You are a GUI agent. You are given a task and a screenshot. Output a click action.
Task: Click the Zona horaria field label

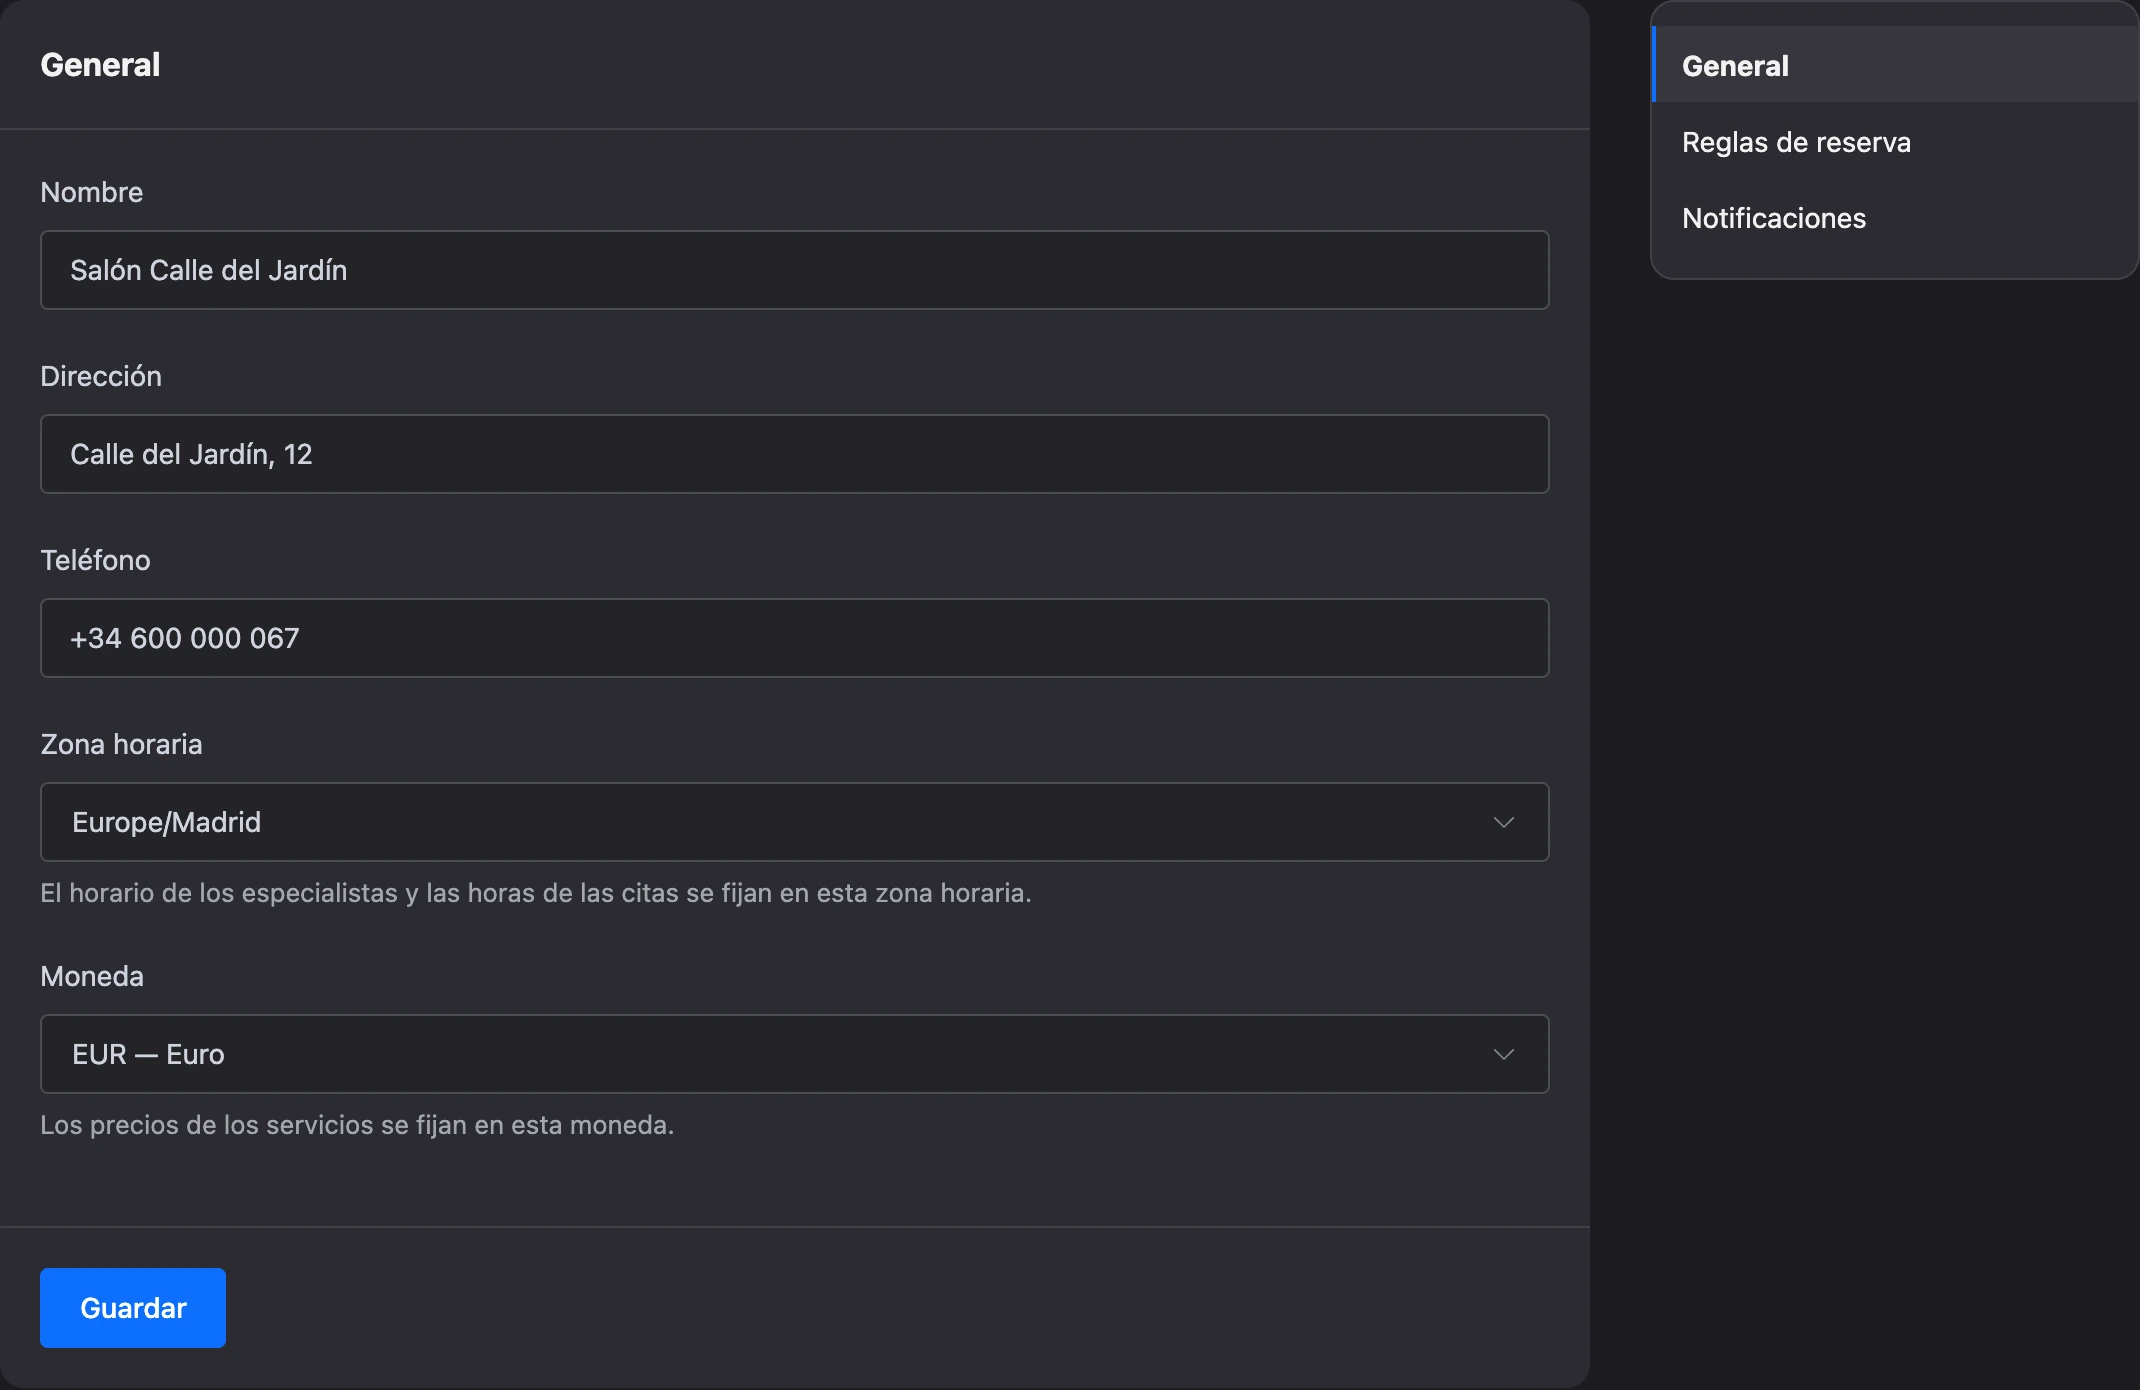(121, 744)
